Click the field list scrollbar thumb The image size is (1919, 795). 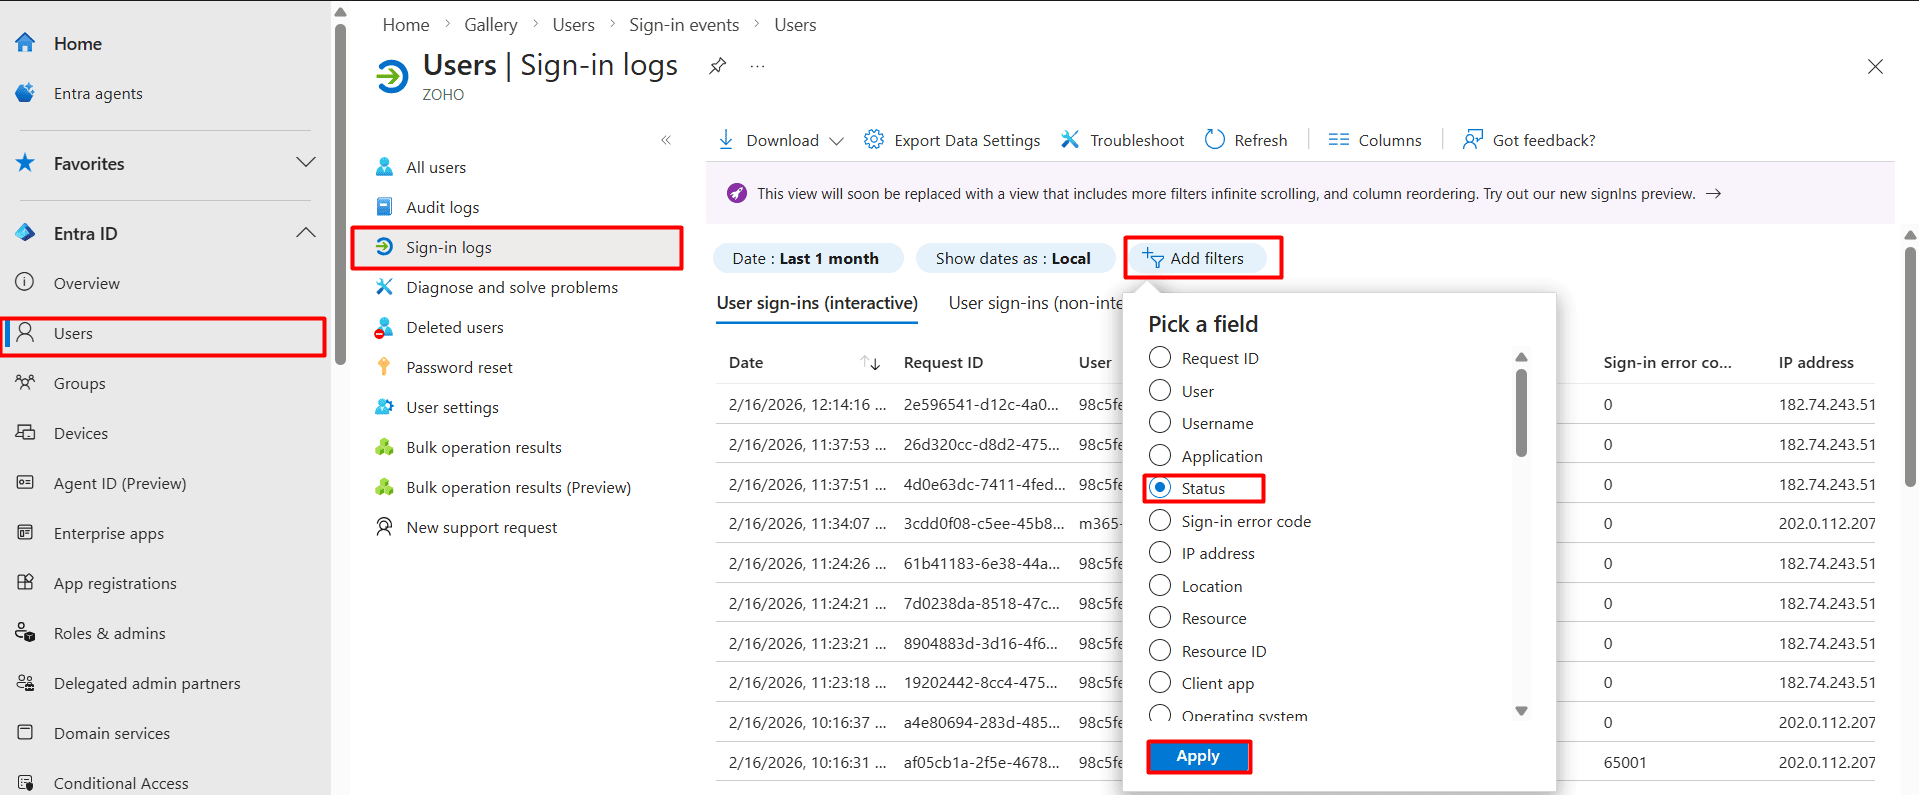click(x=1521, y=412)
